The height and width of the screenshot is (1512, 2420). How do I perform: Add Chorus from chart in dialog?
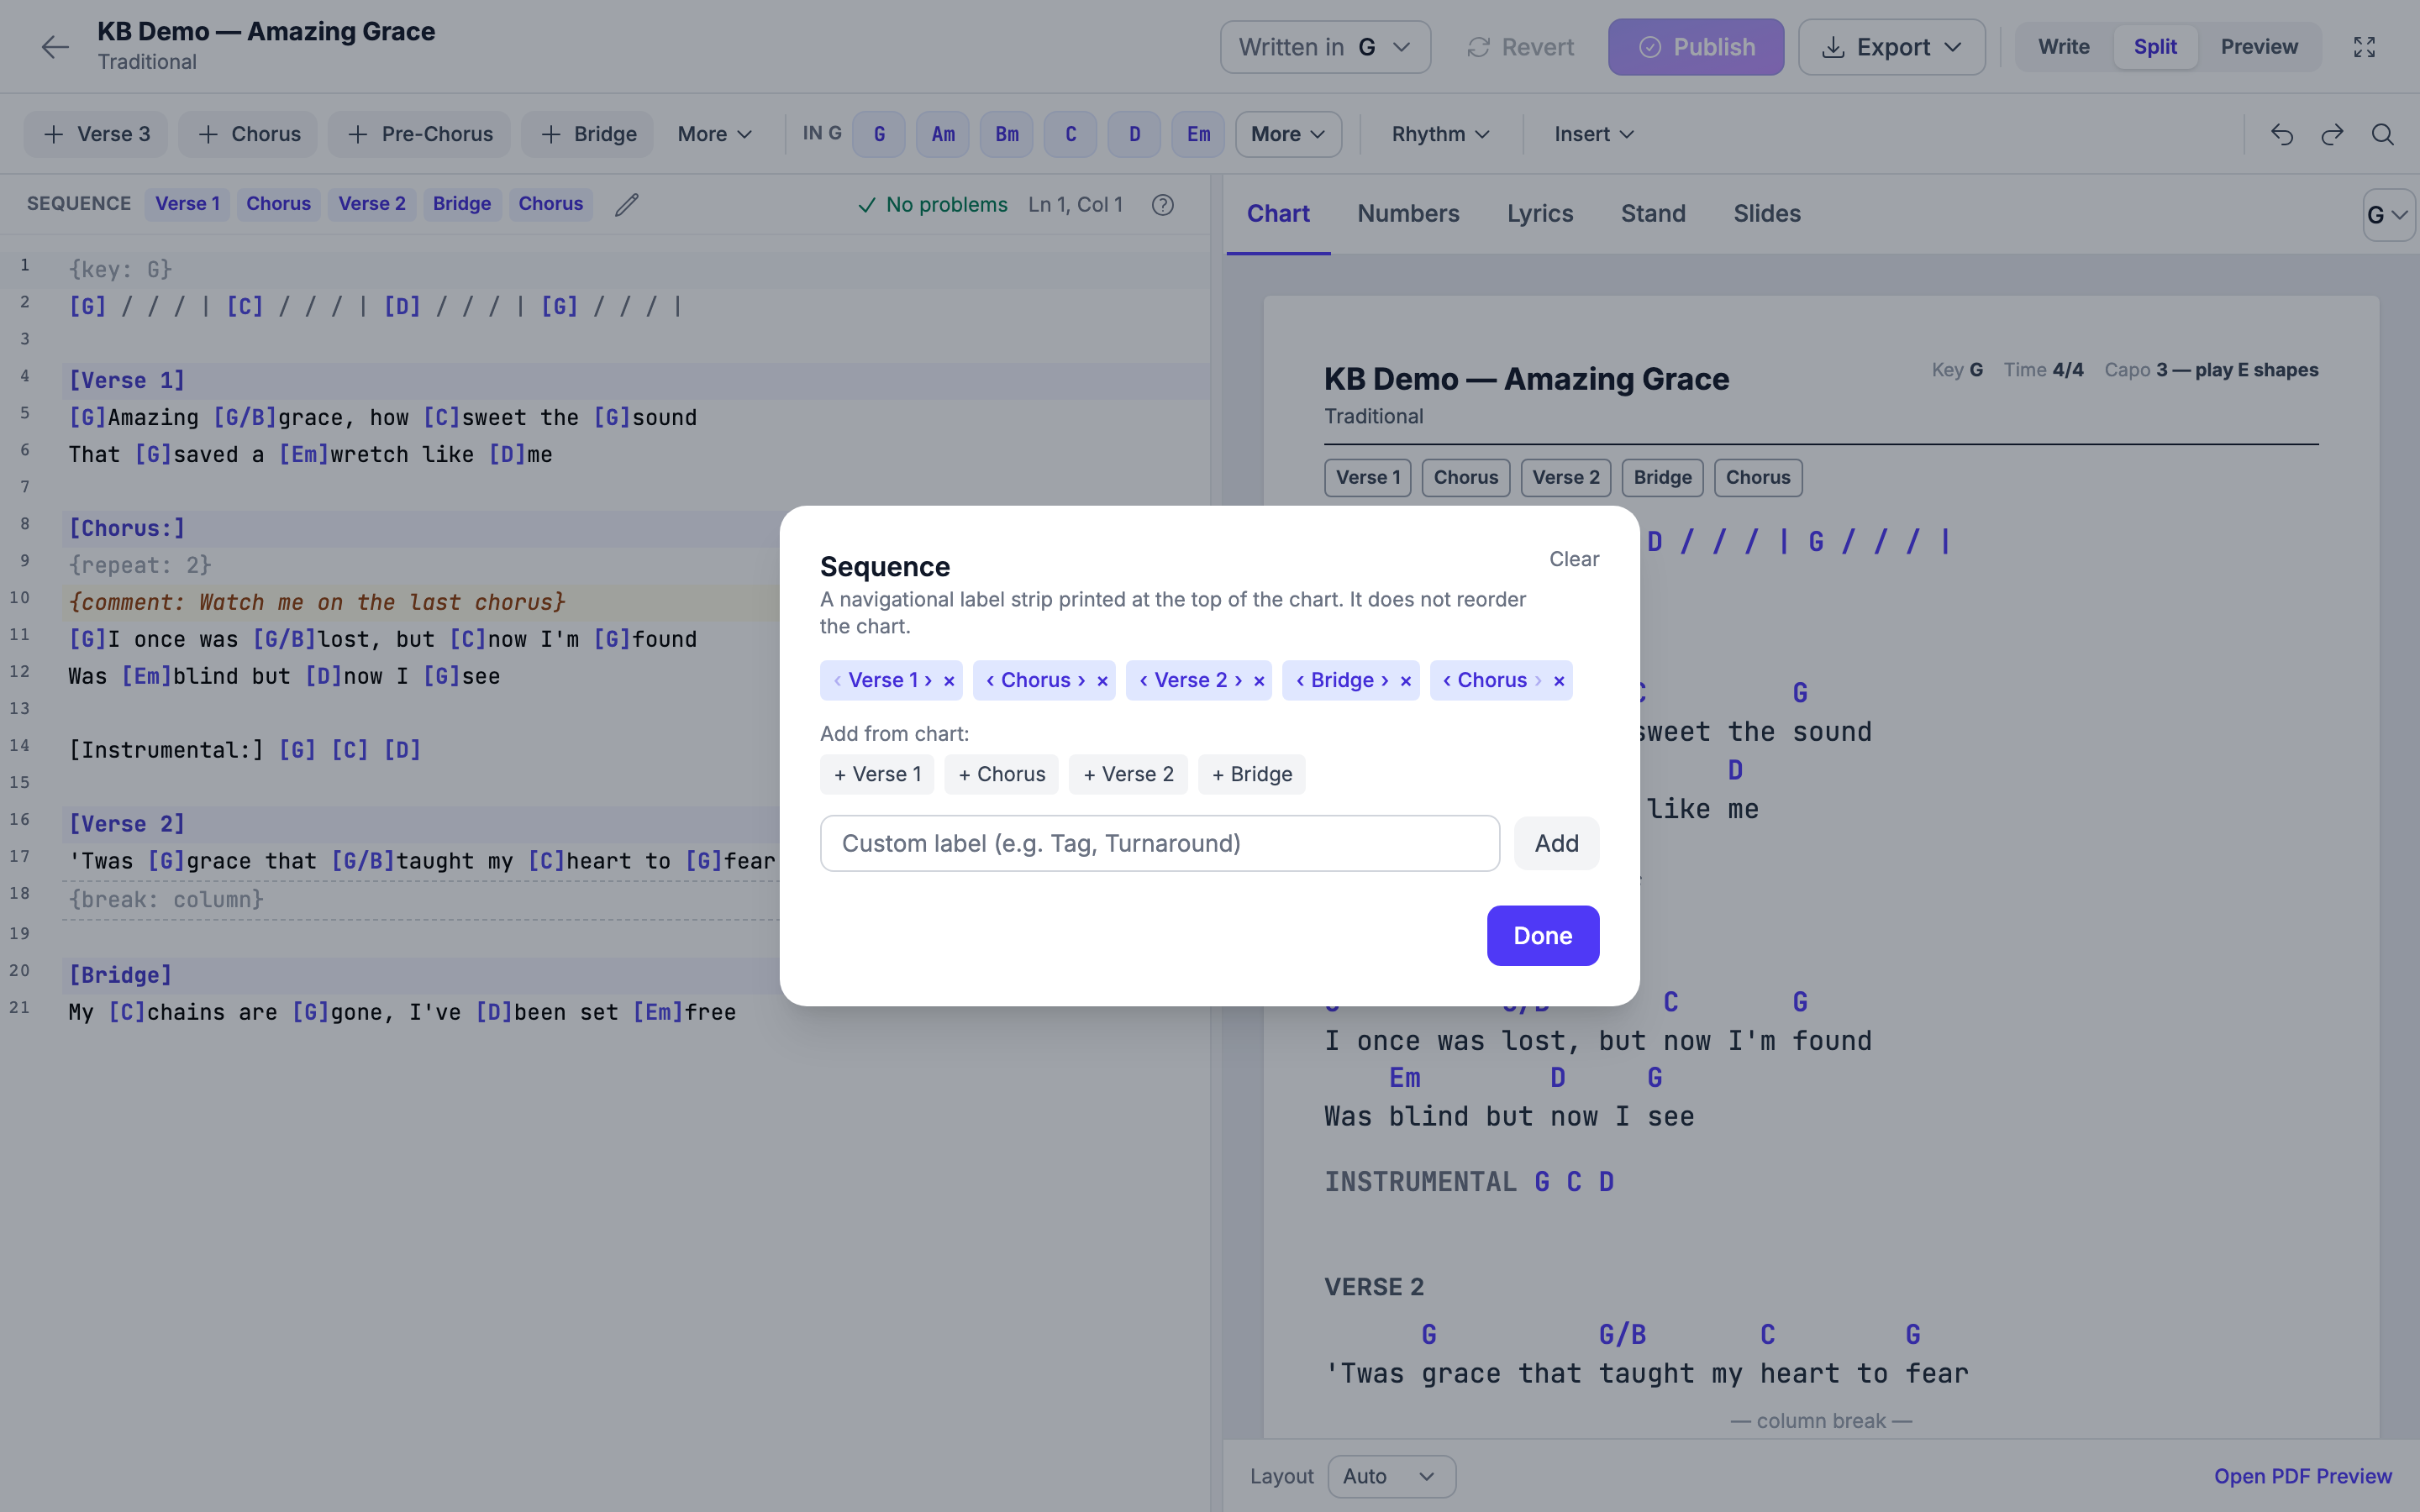pyautogui.click(x=1001, y=775)
